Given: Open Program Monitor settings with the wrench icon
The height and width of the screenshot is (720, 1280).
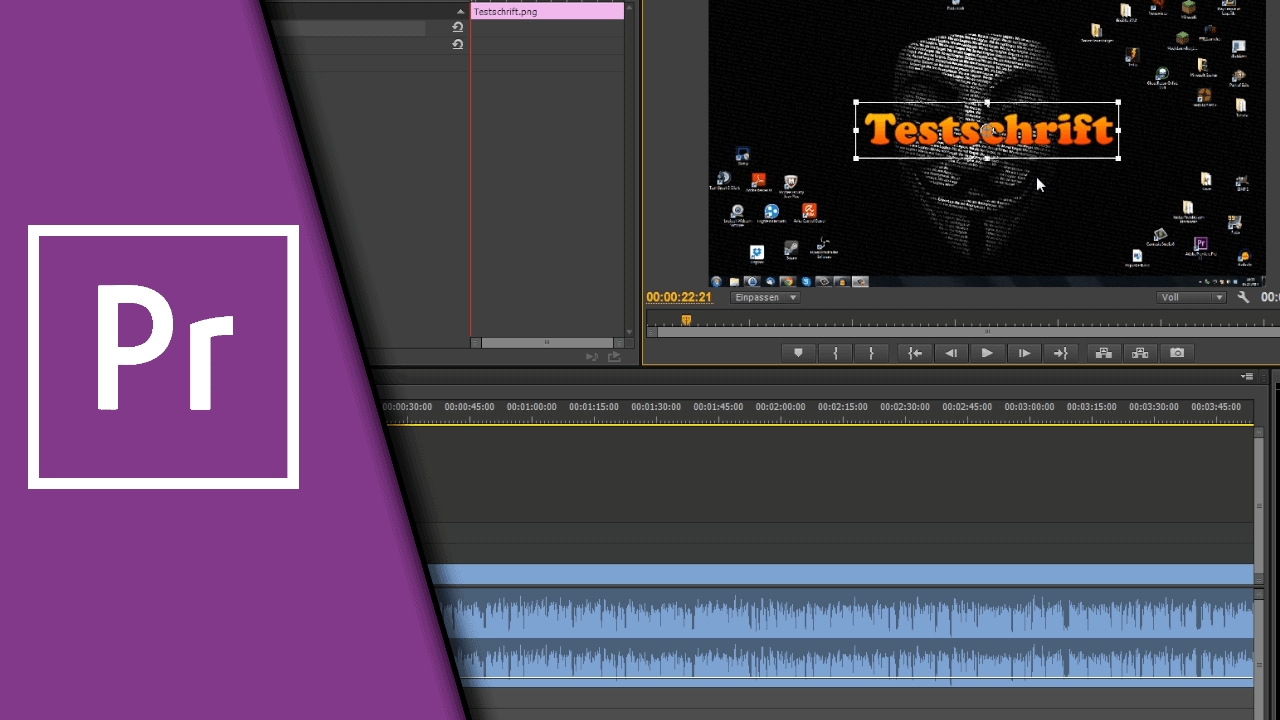Looking at the screenshot, I should pos(1244,297).
